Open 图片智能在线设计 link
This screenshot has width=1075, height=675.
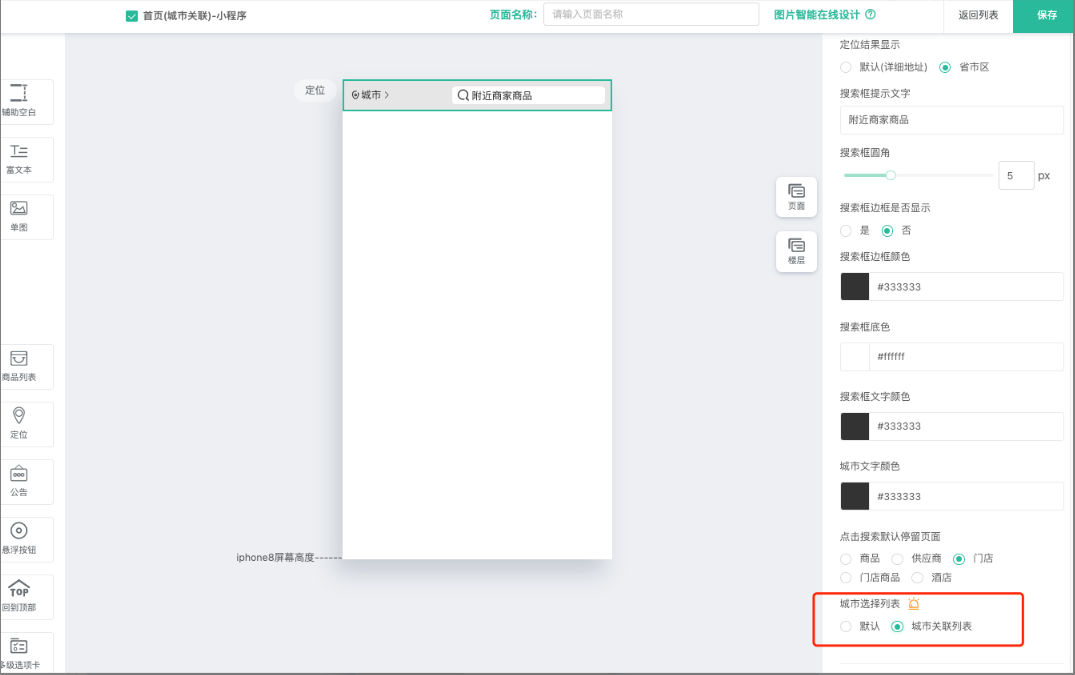824,15
